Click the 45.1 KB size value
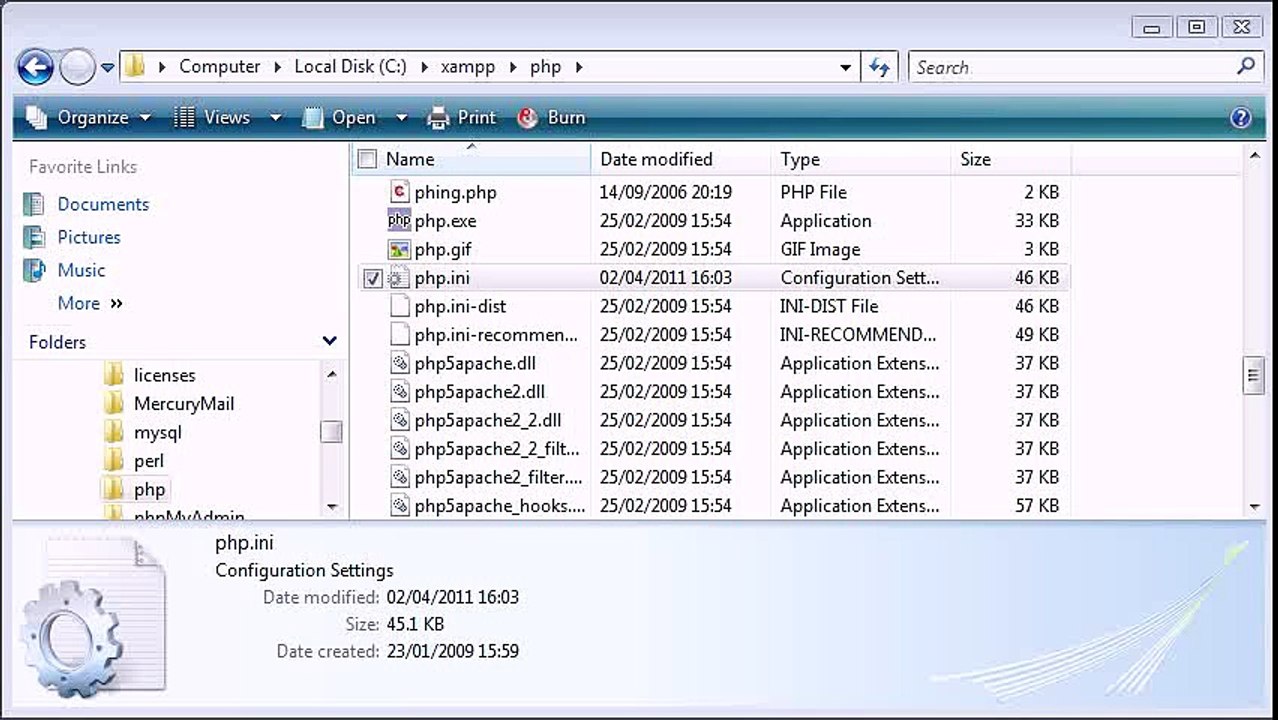The height and width of the screenshot is (720, 1278). (415, 624)
